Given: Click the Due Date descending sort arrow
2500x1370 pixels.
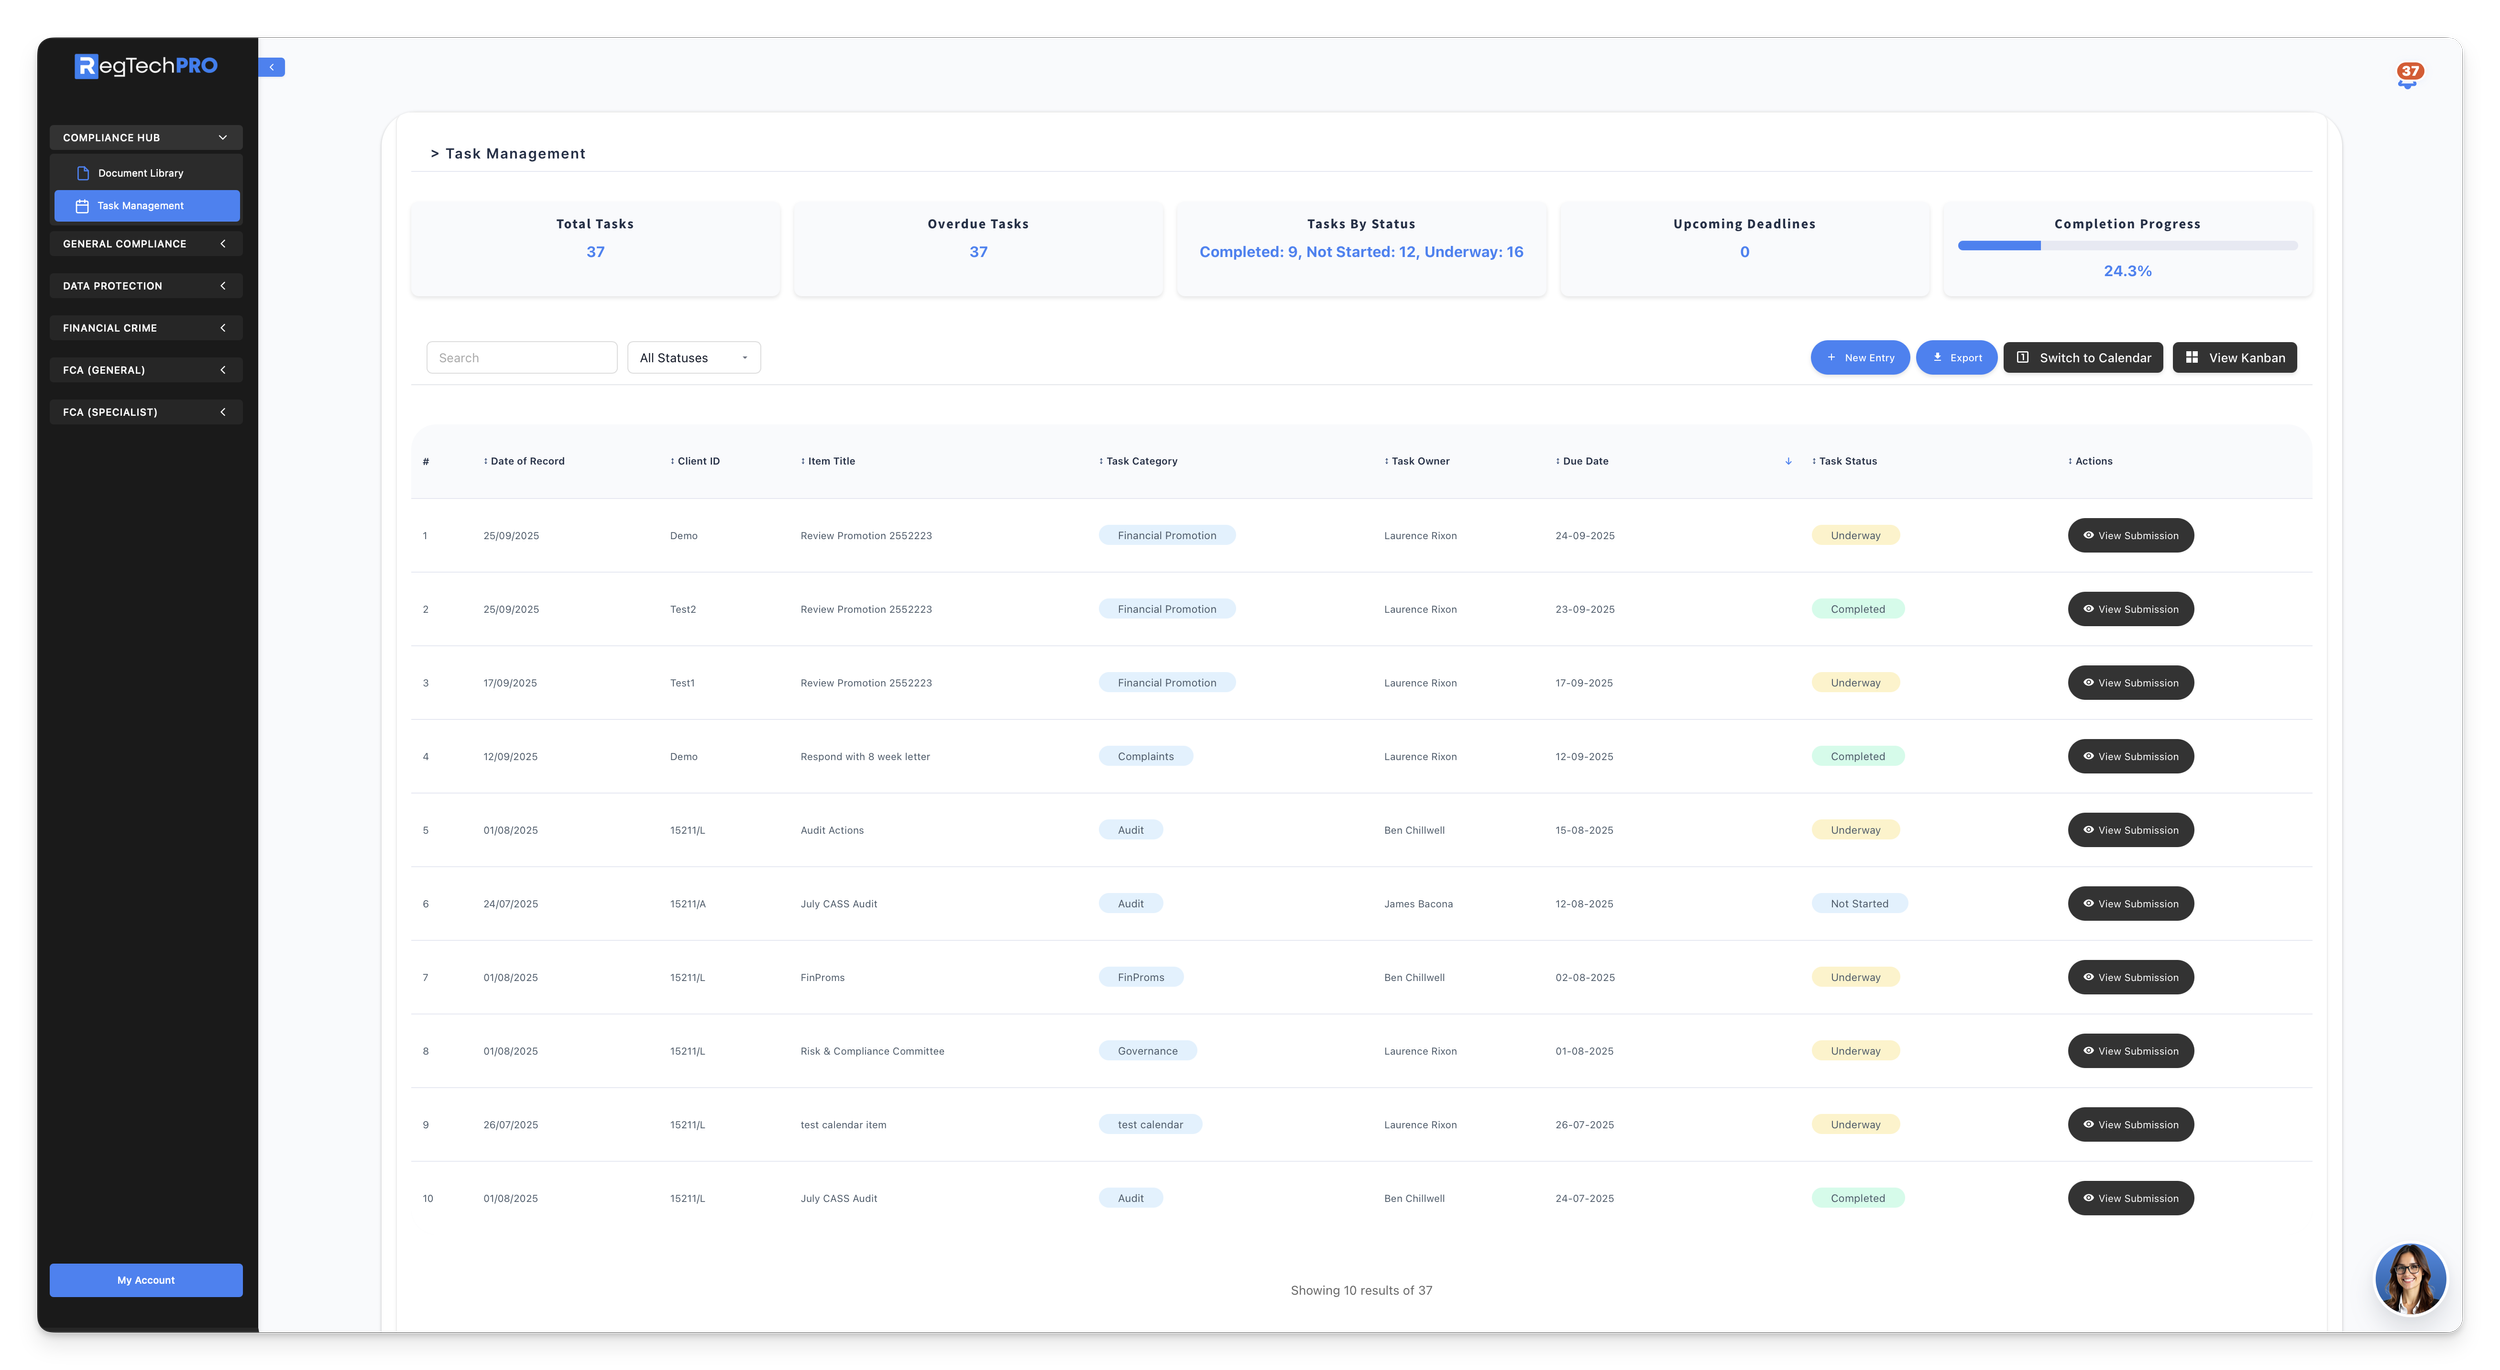Looking at the screenshot, I should [x=1787, y=461].
